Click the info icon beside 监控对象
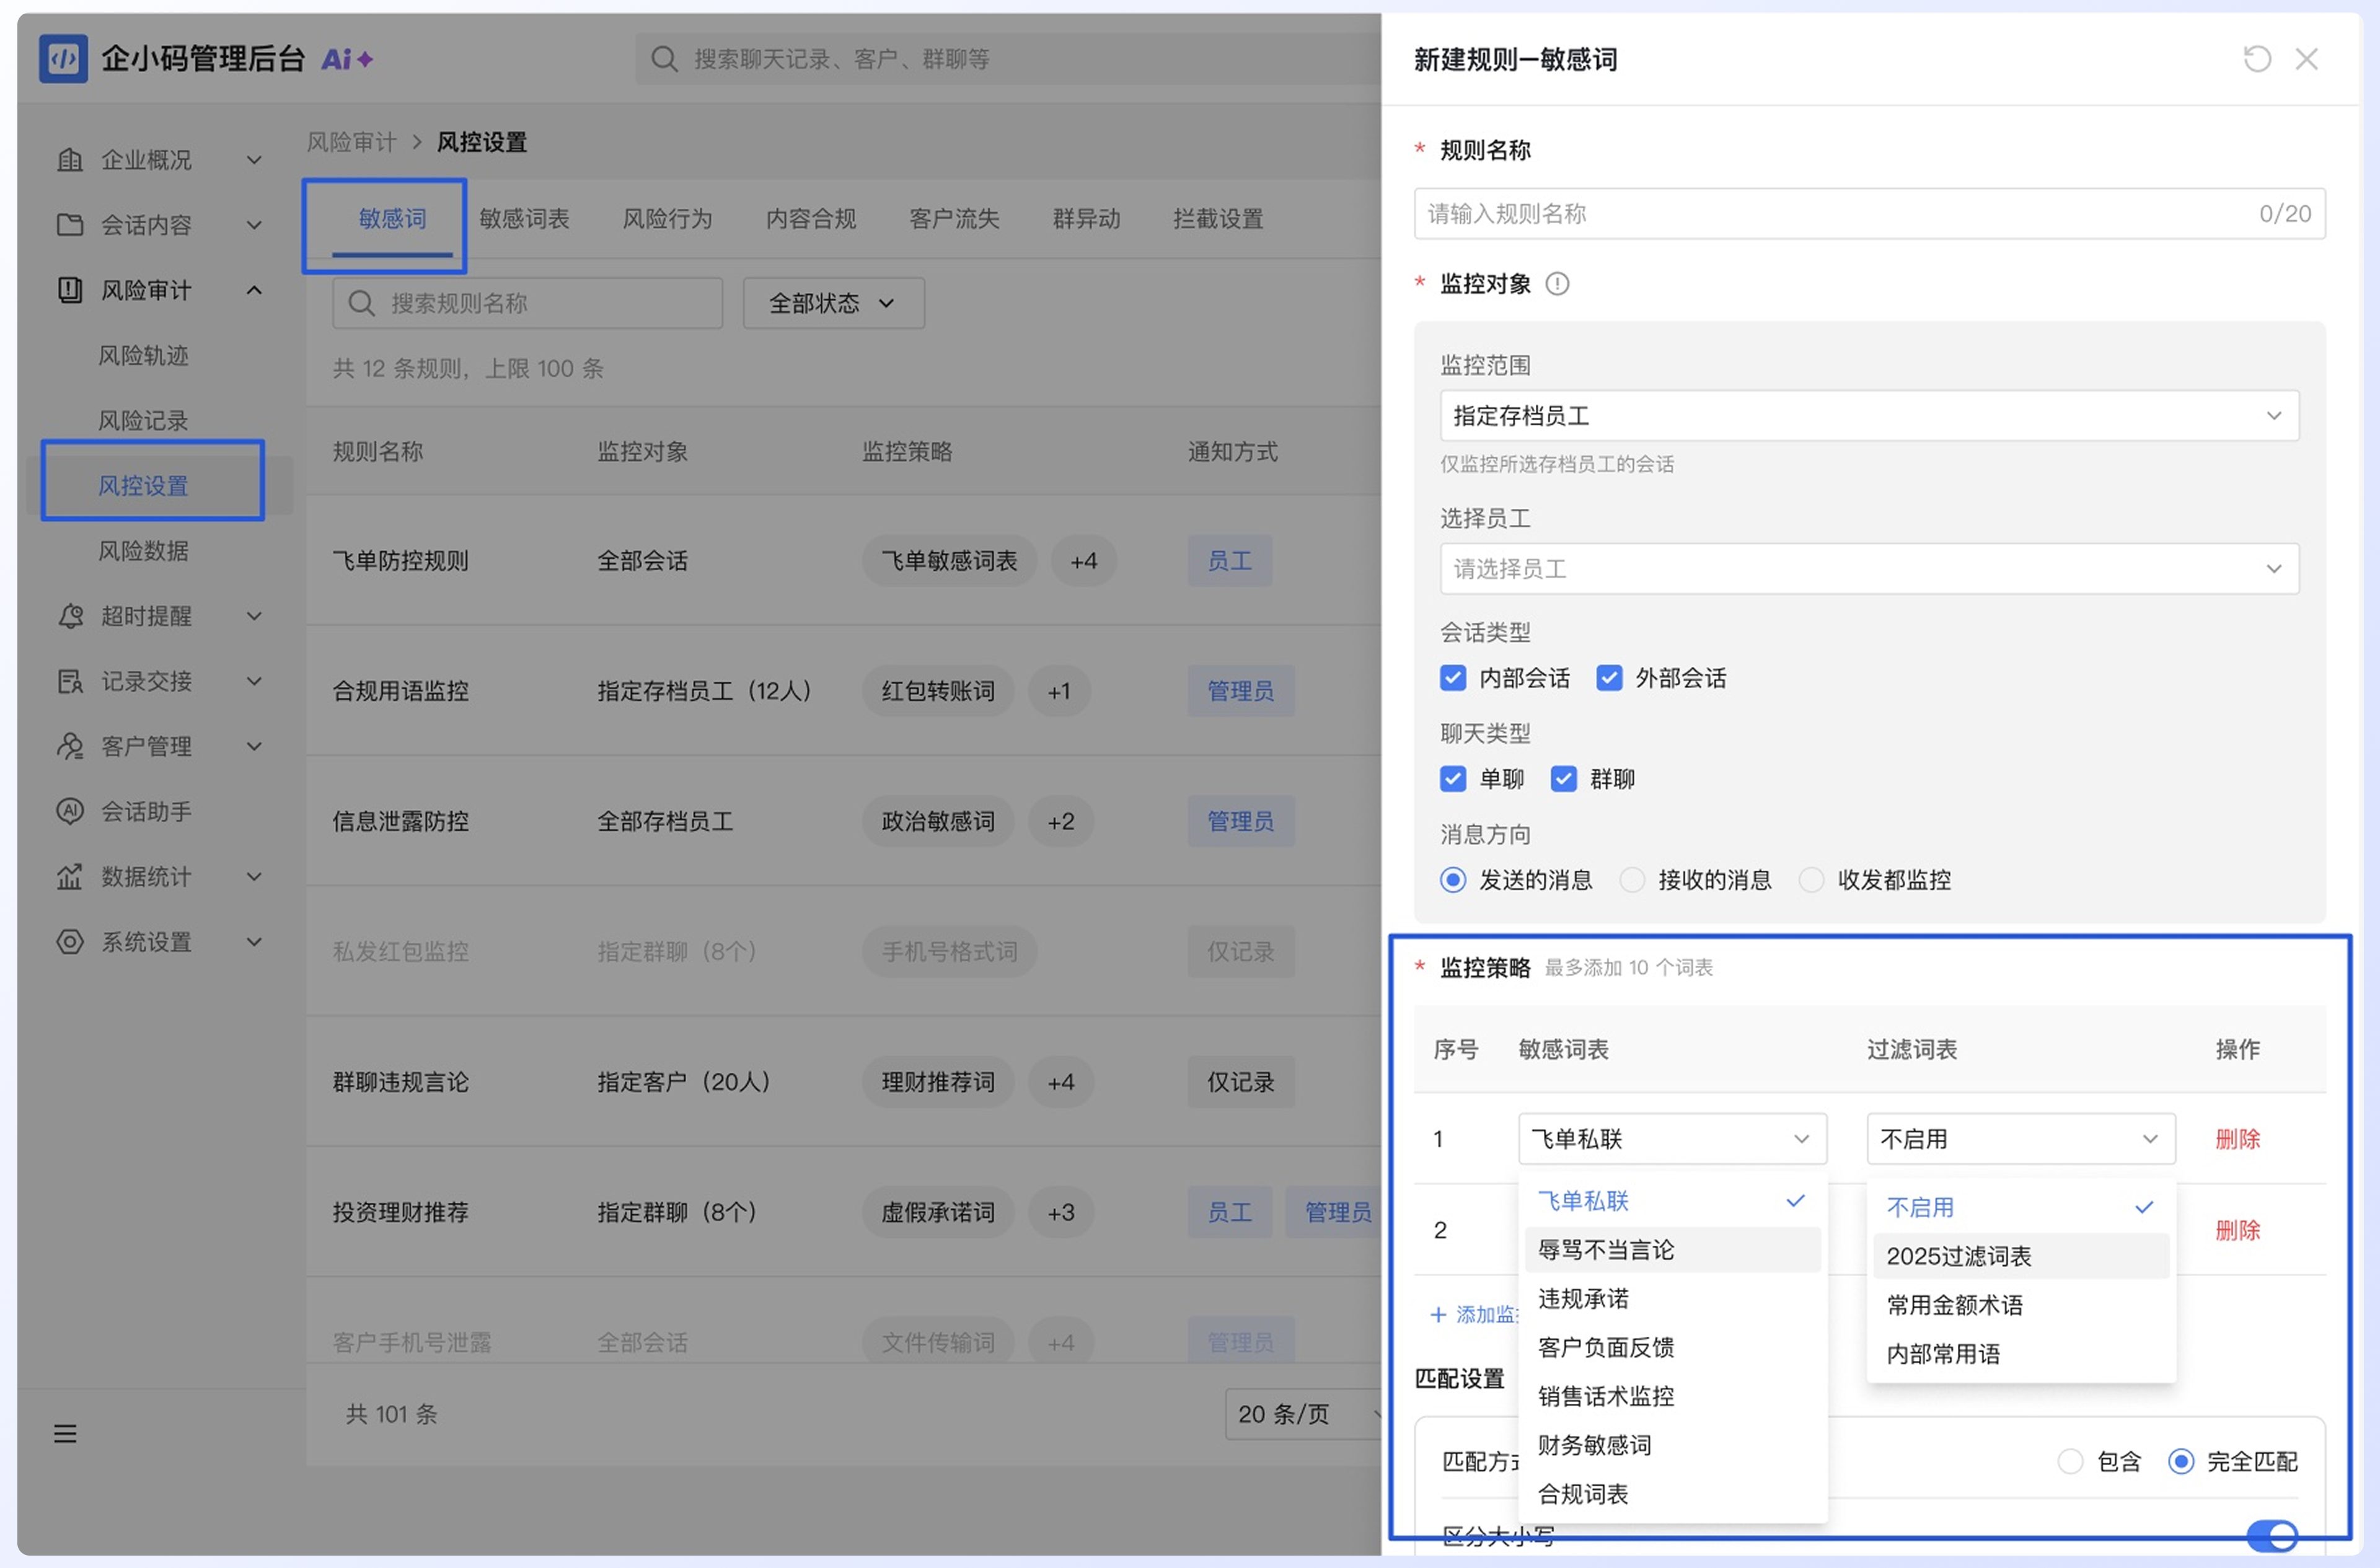The height and width of the screenshot is (1568, 2380). point(1557,284)
